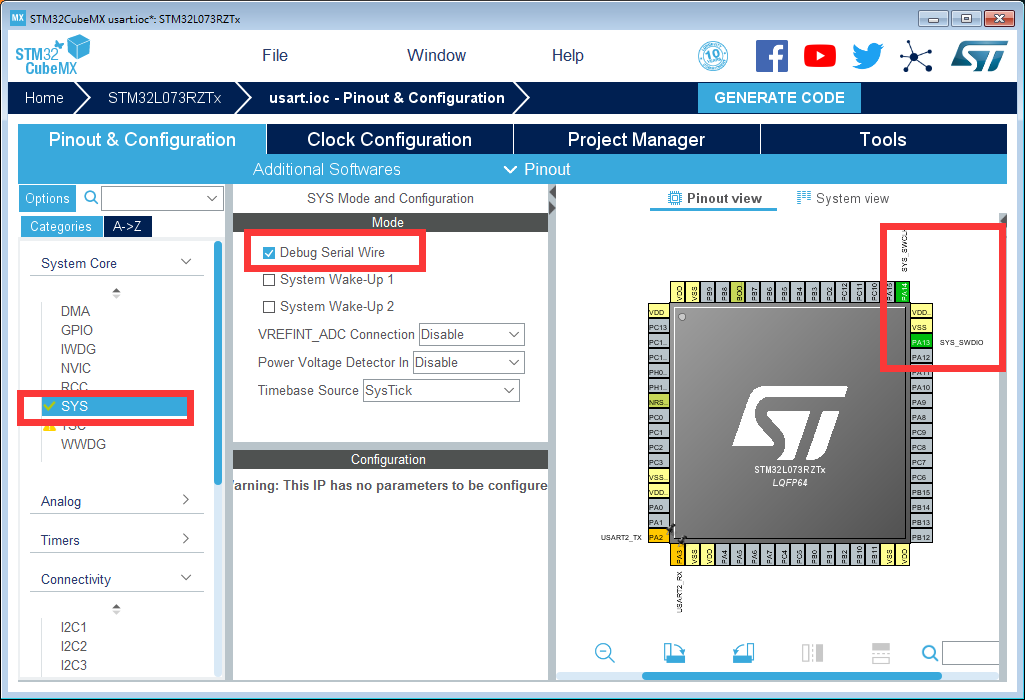Visit ST on YouTube
The height and width of the screenshot is (700, 1025).
820,56
